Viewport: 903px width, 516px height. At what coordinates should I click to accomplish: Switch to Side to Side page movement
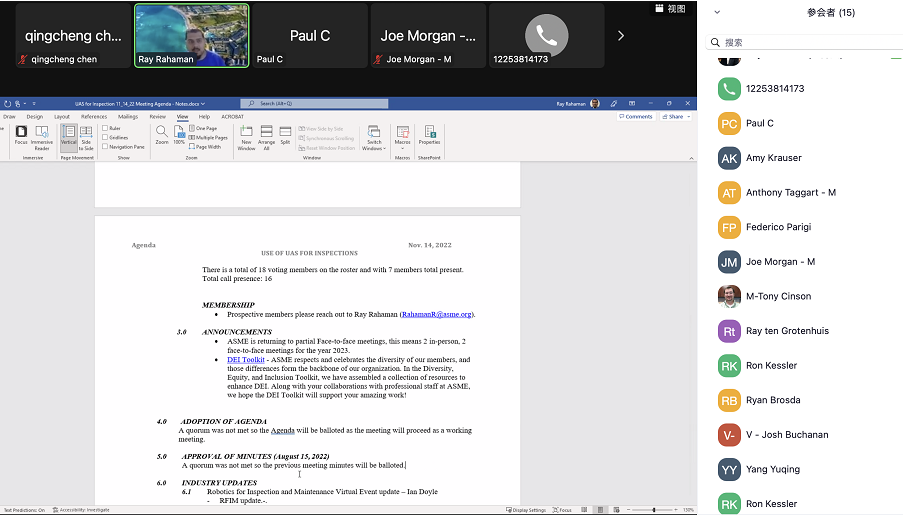tap(86, 138)
